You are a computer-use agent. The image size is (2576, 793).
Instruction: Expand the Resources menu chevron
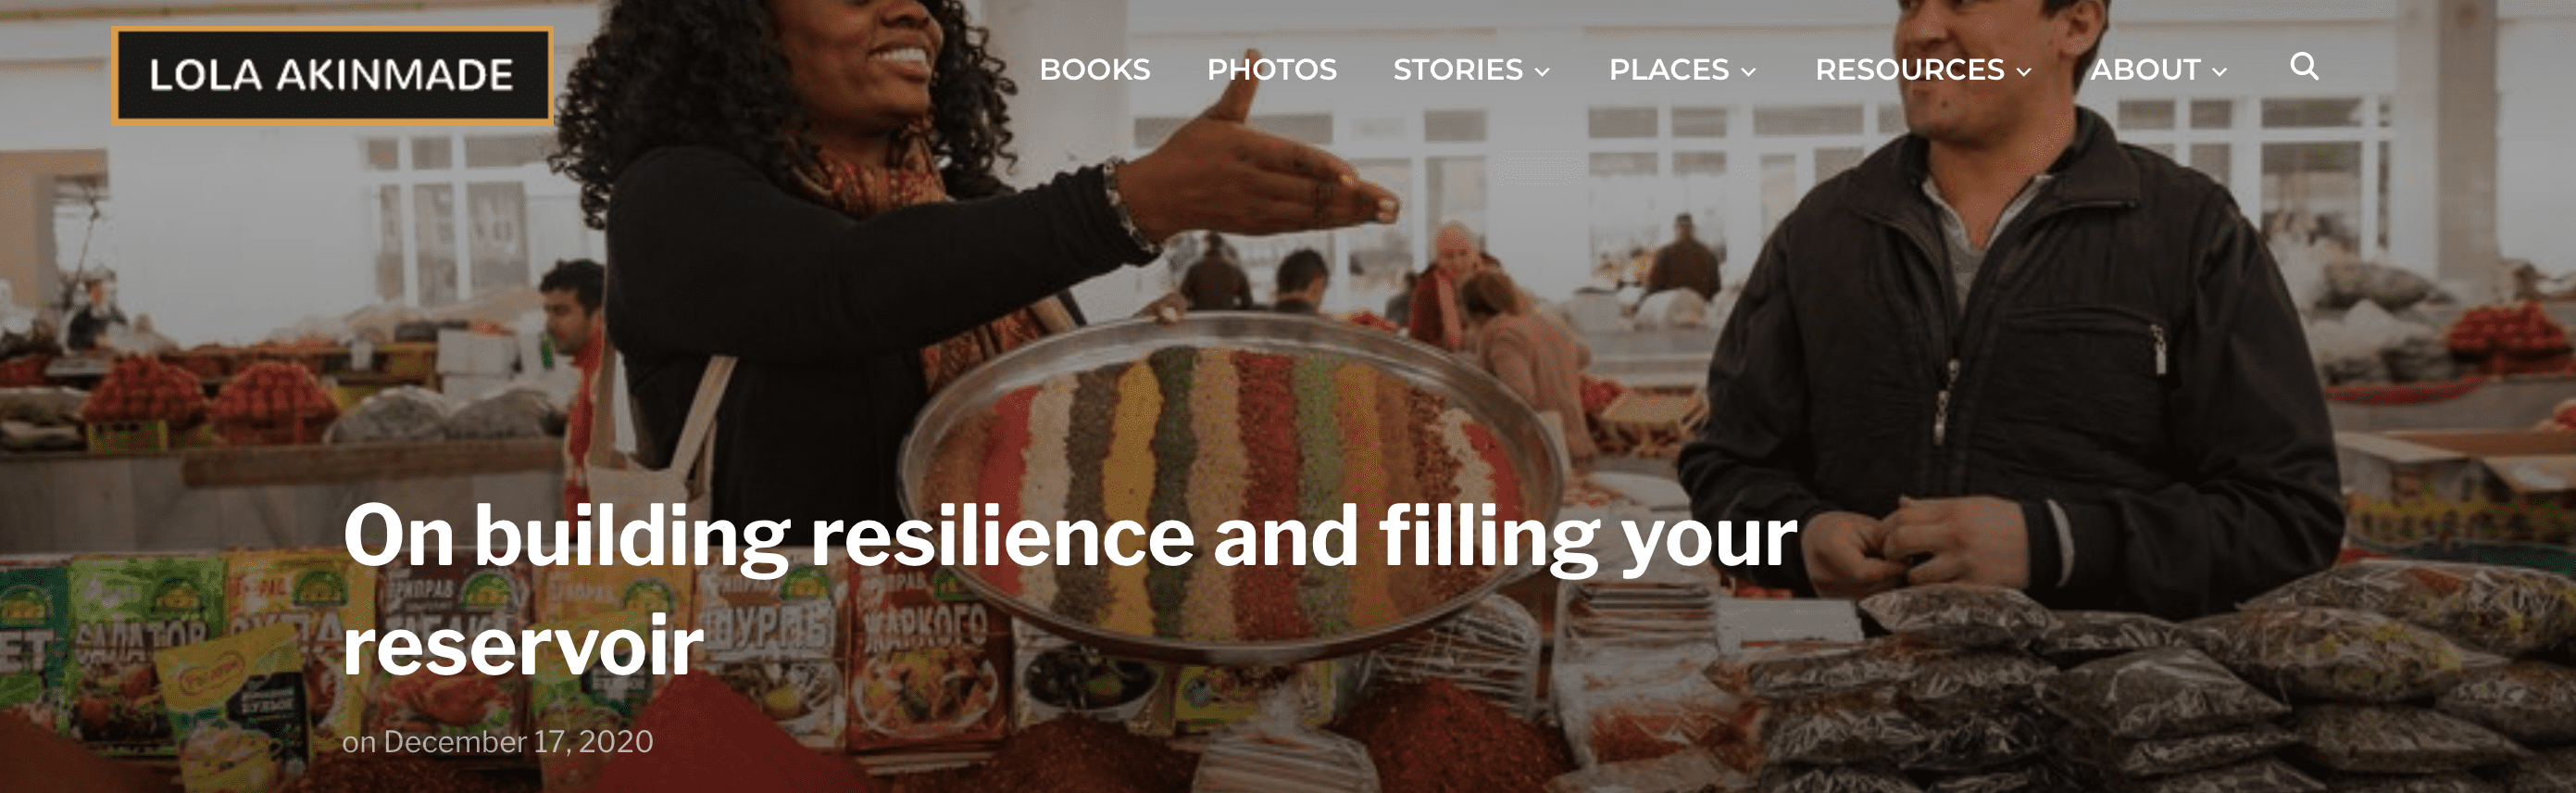[2024, 71]
